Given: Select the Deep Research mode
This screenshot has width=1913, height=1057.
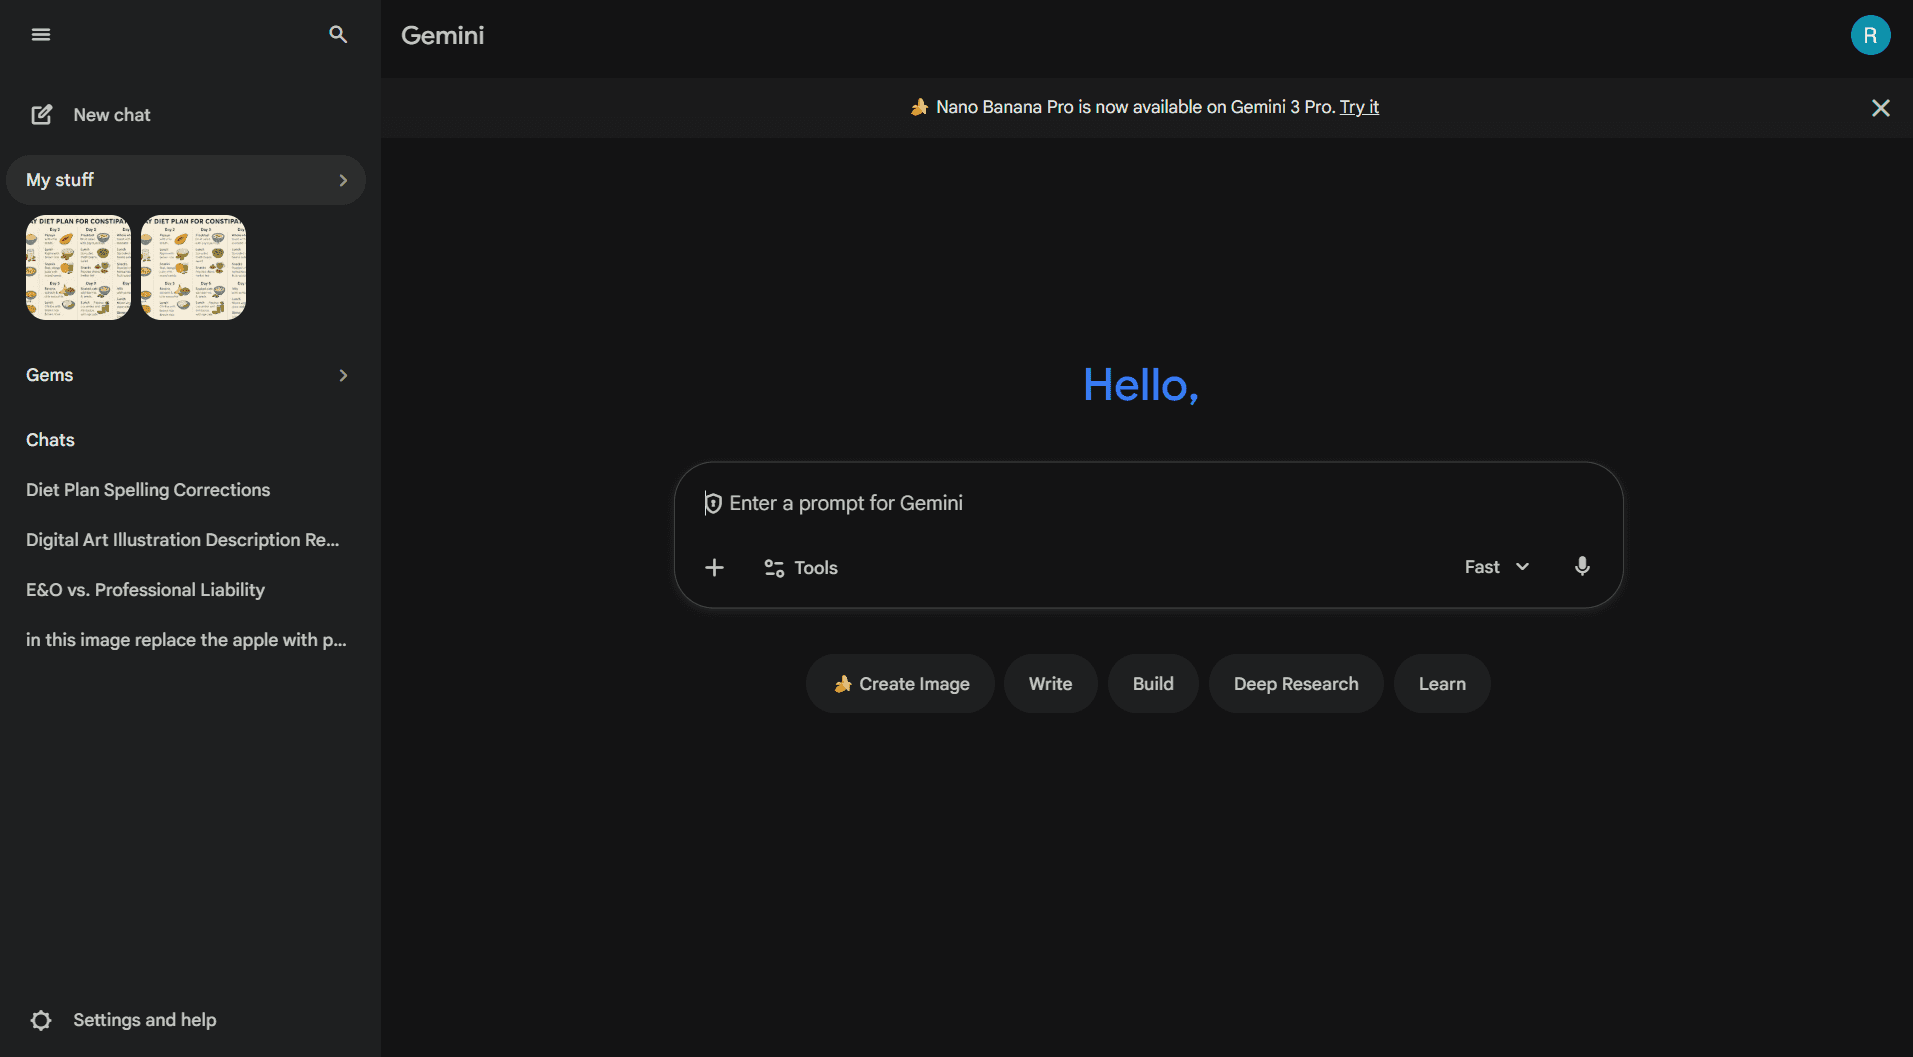Looking at the screenshot, I should click(1295, 683).
